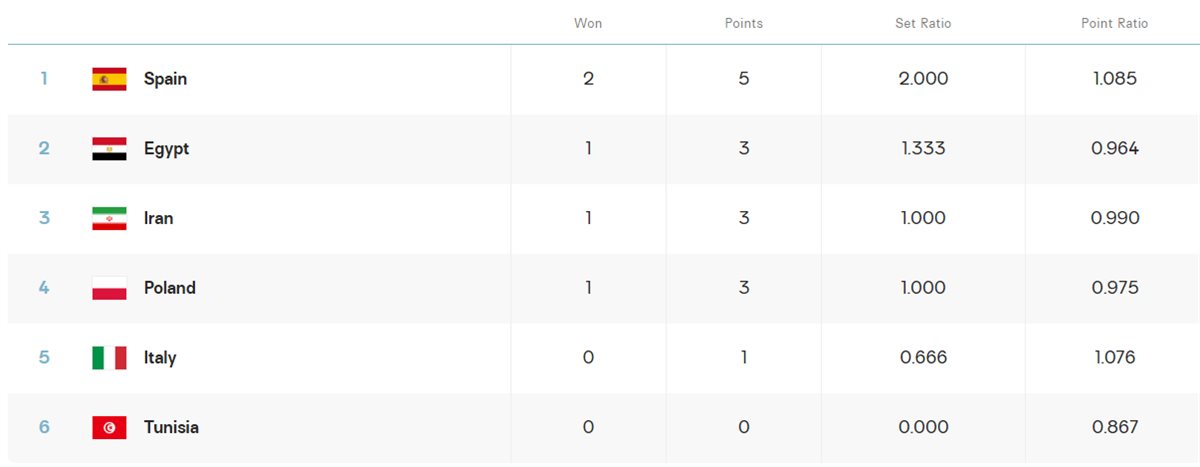Open the Egypt team link
This screenshot has width=1200, height=467.
pyautogui.click(x=166, y=149)
